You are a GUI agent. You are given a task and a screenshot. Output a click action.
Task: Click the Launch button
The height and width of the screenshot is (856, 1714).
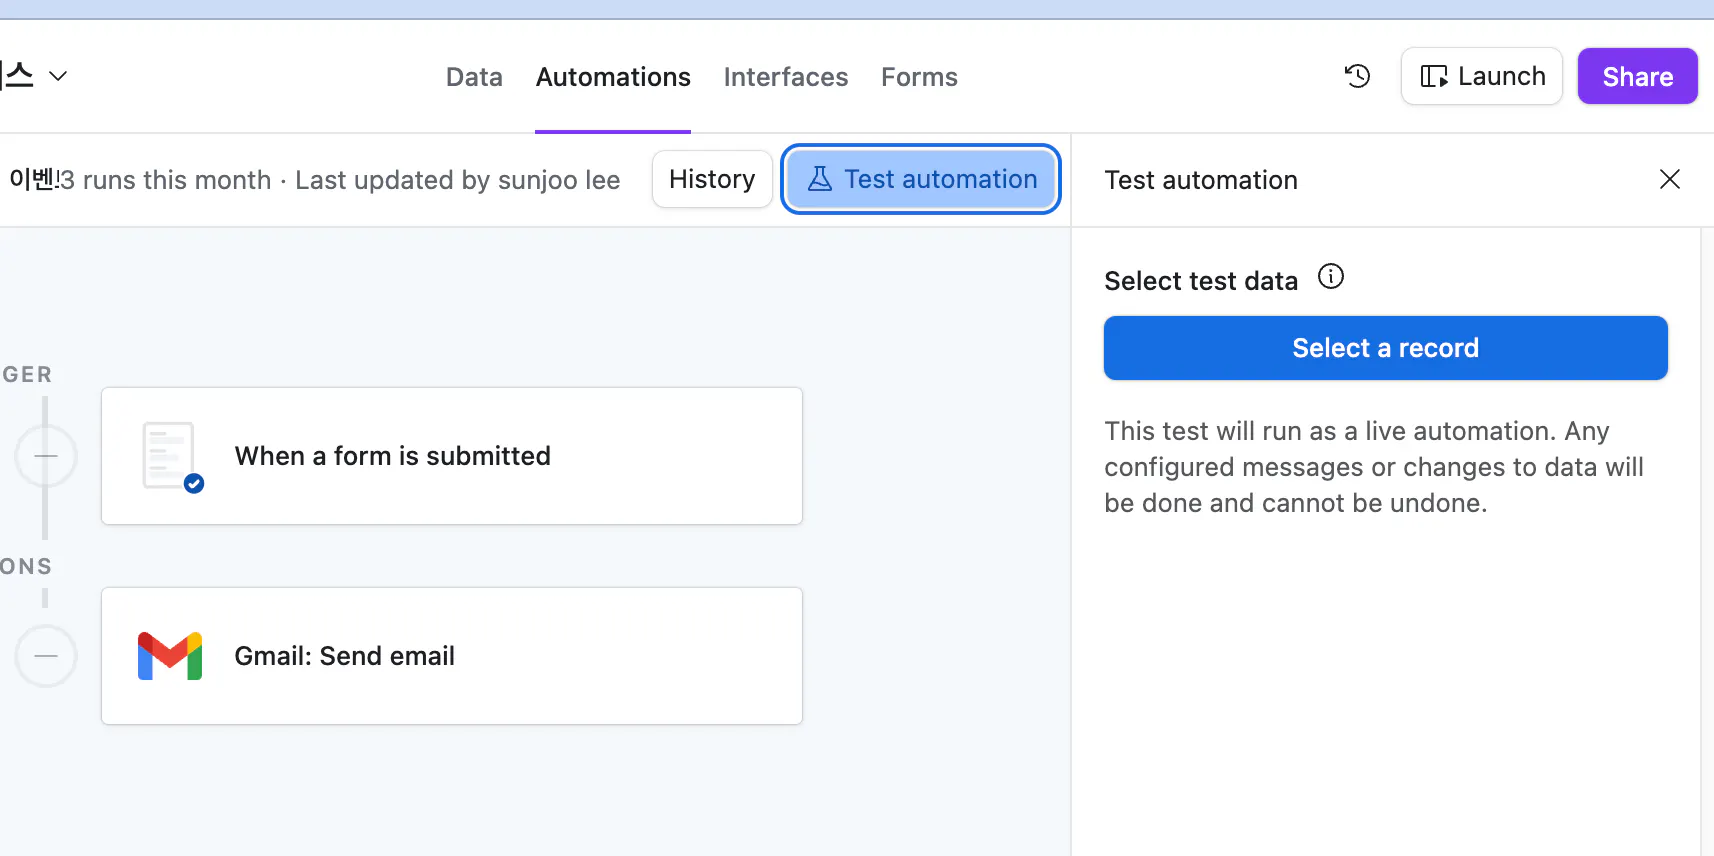tap(1481, 76)
